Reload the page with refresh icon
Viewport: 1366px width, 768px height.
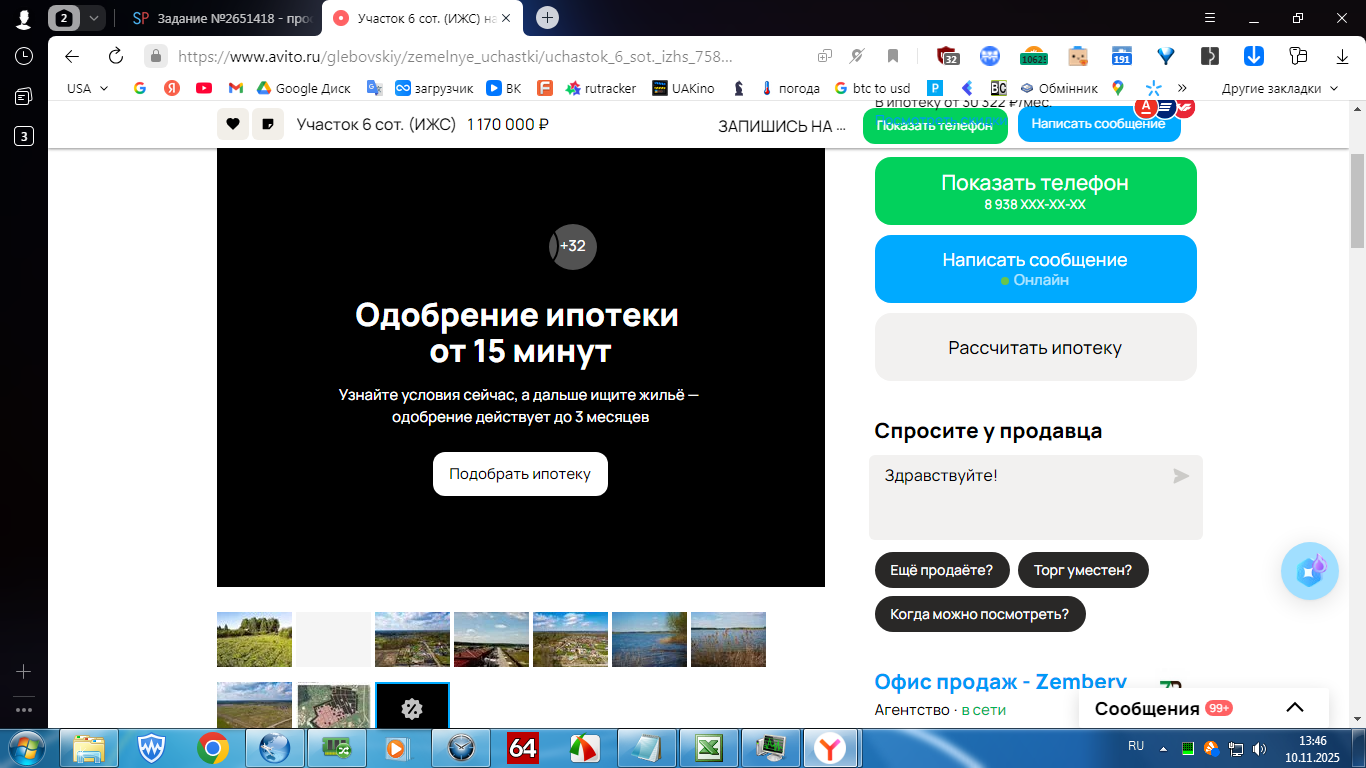point(116,56)
